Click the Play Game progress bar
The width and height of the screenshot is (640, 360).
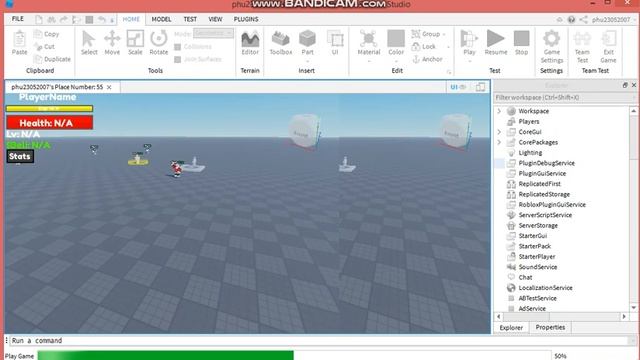coord(294,356)
